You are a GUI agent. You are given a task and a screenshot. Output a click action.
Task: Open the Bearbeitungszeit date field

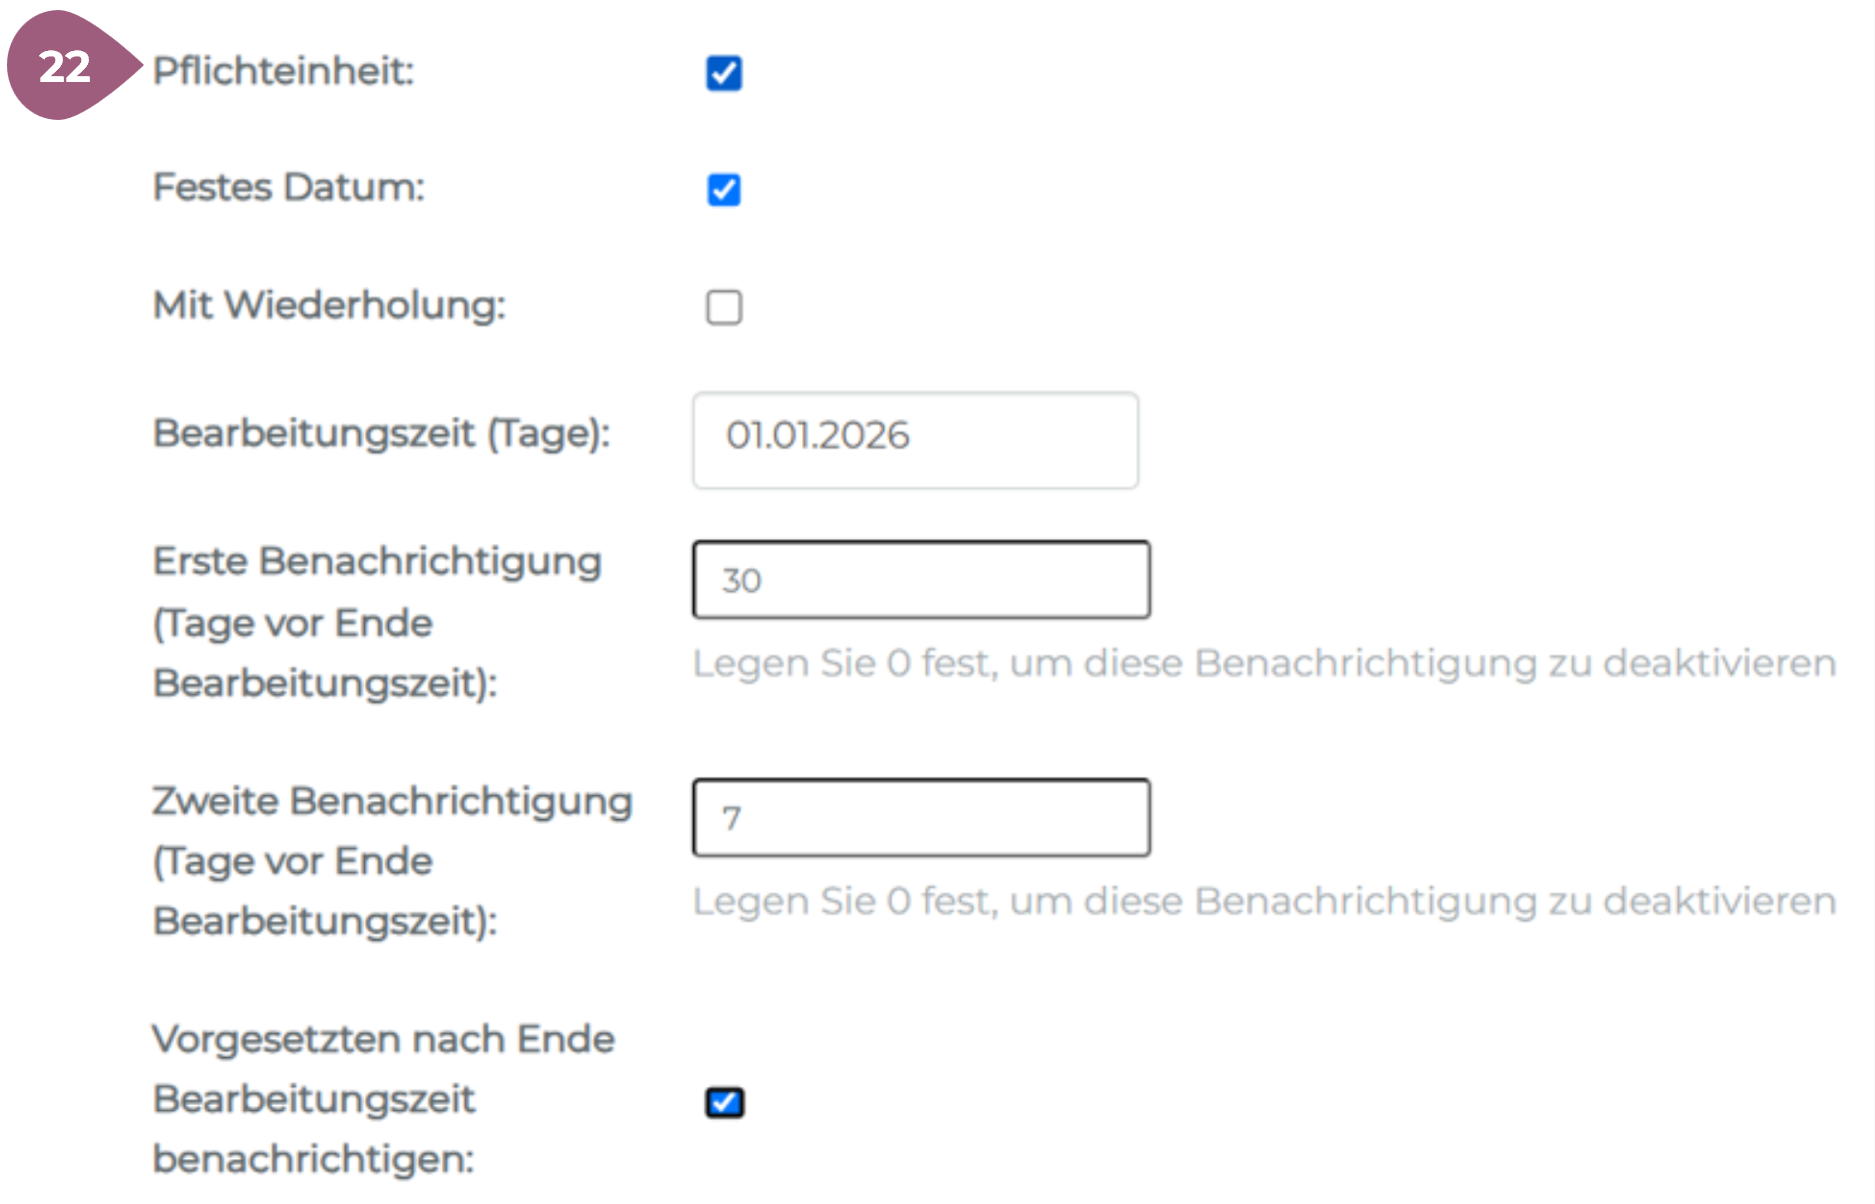(915, 440)
